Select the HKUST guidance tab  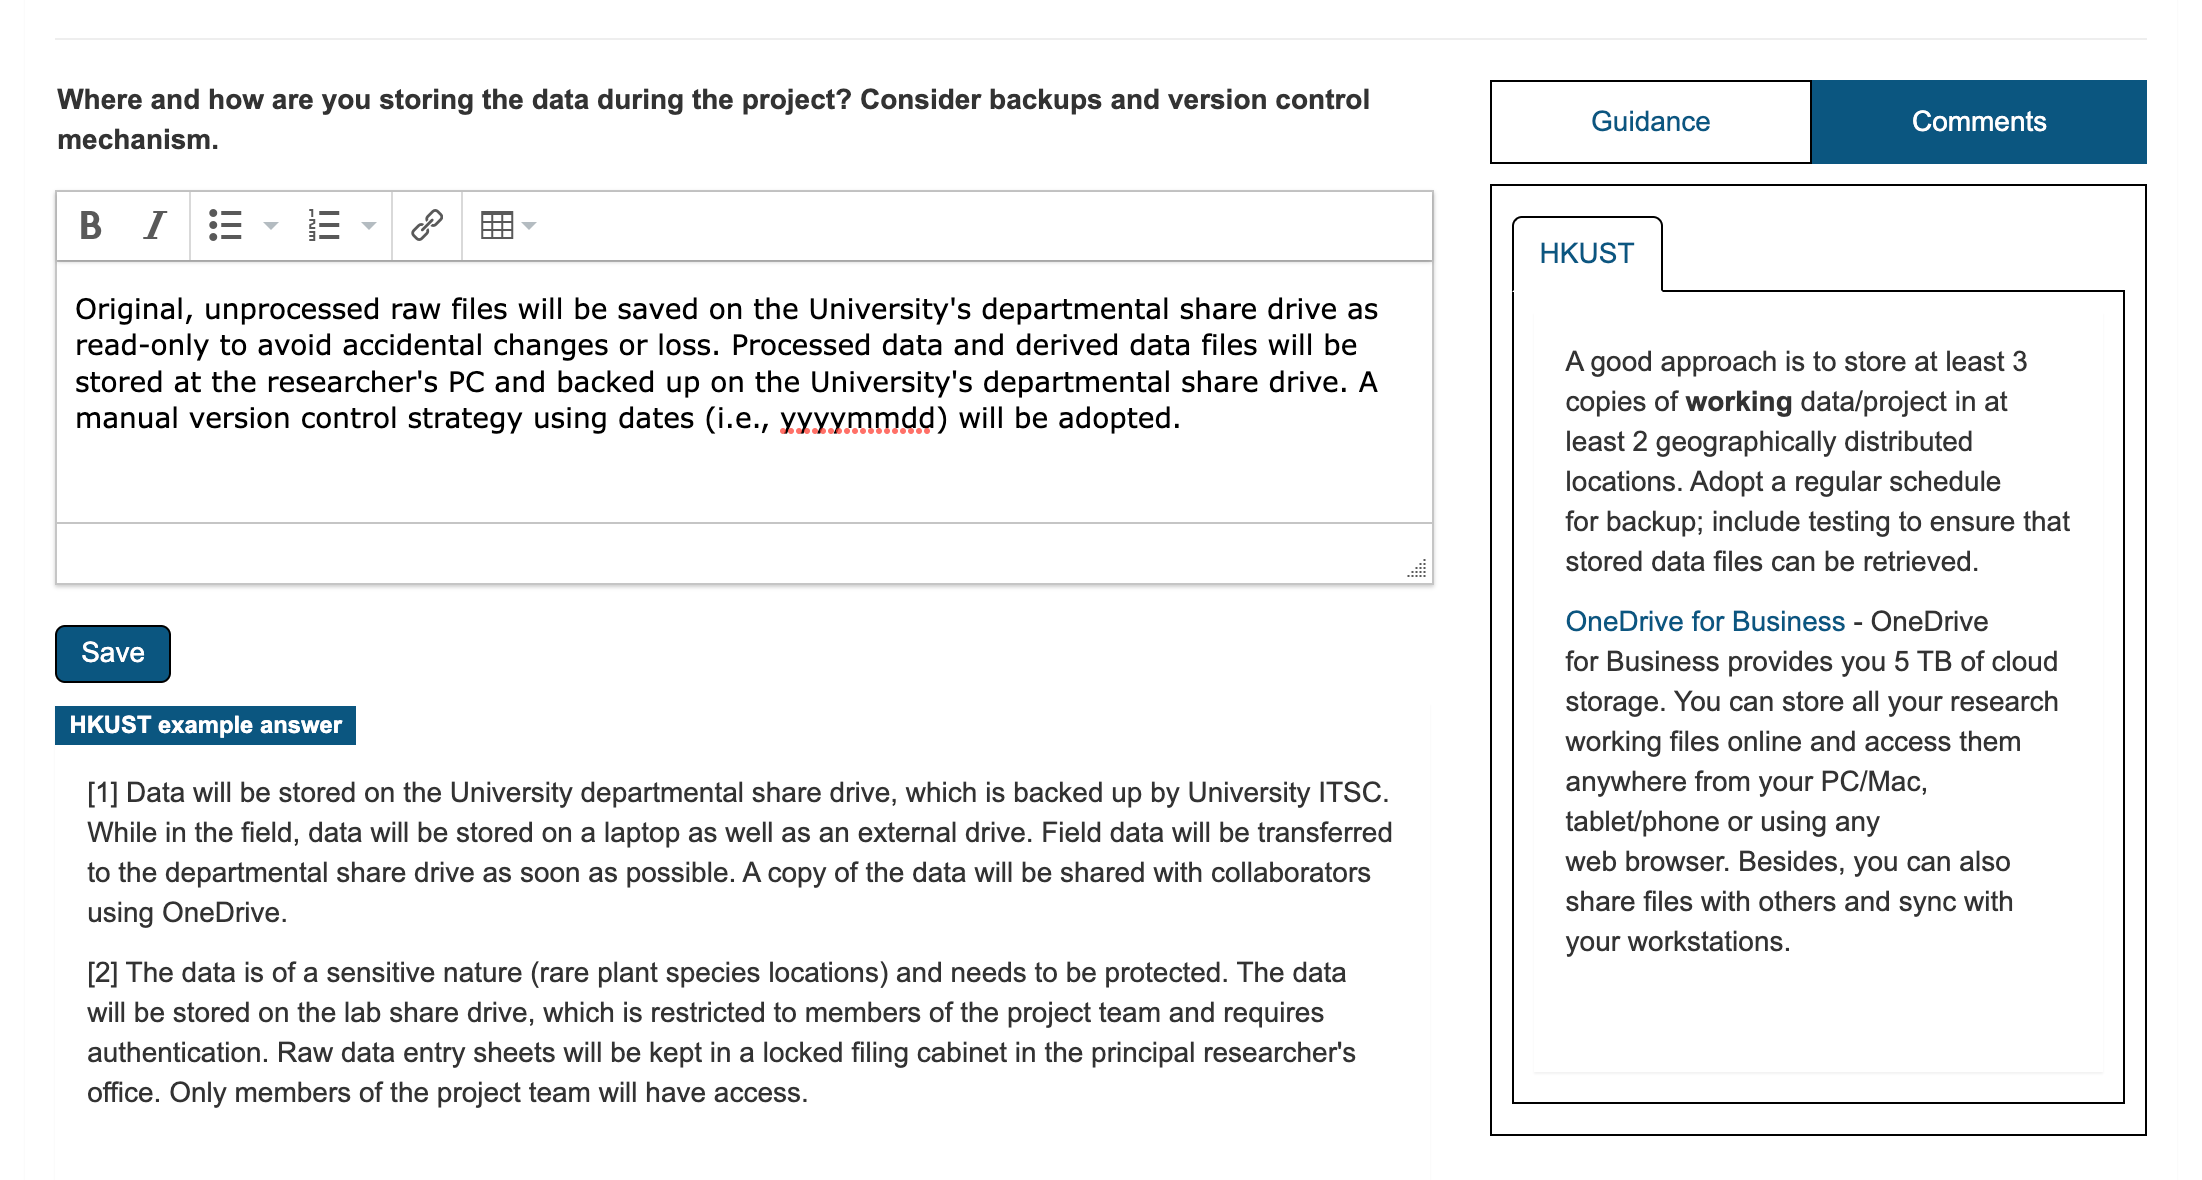1586,254
